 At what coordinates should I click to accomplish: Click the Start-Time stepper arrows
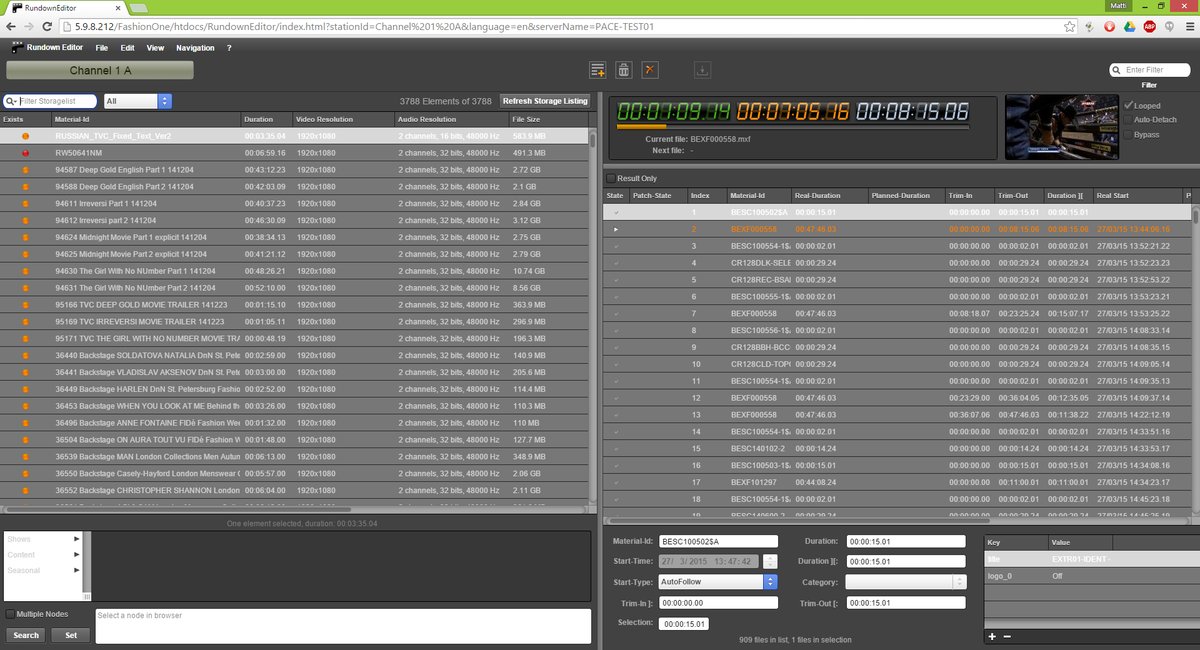[x=772, y=561]
